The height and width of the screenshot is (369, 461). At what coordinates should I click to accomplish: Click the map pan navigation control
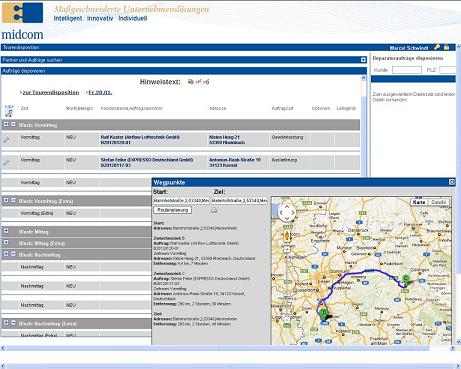click(287, 212)
